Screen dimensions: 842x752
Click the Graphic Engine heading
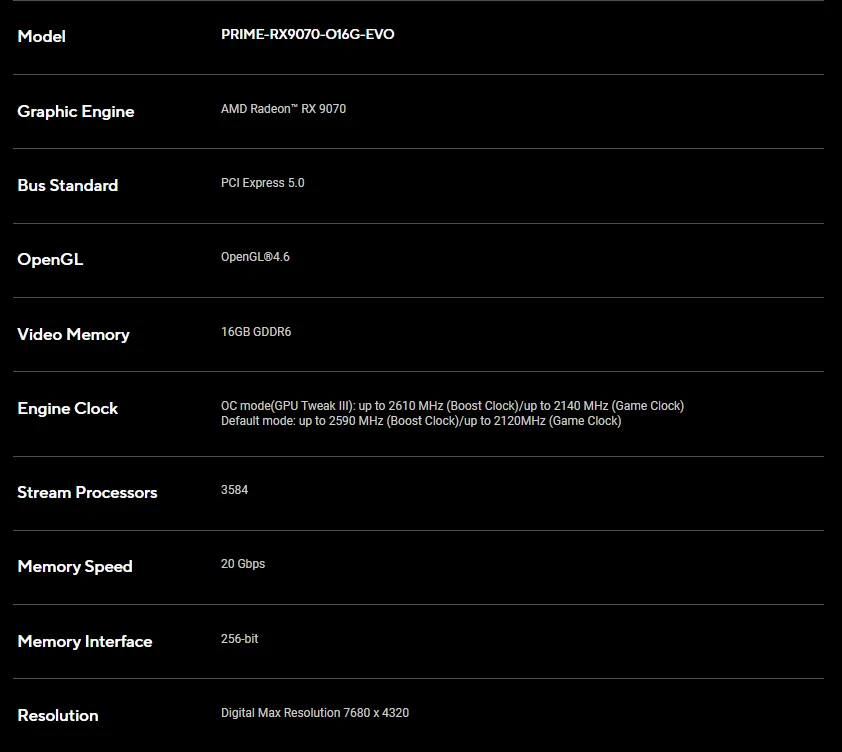pos(75,111)
